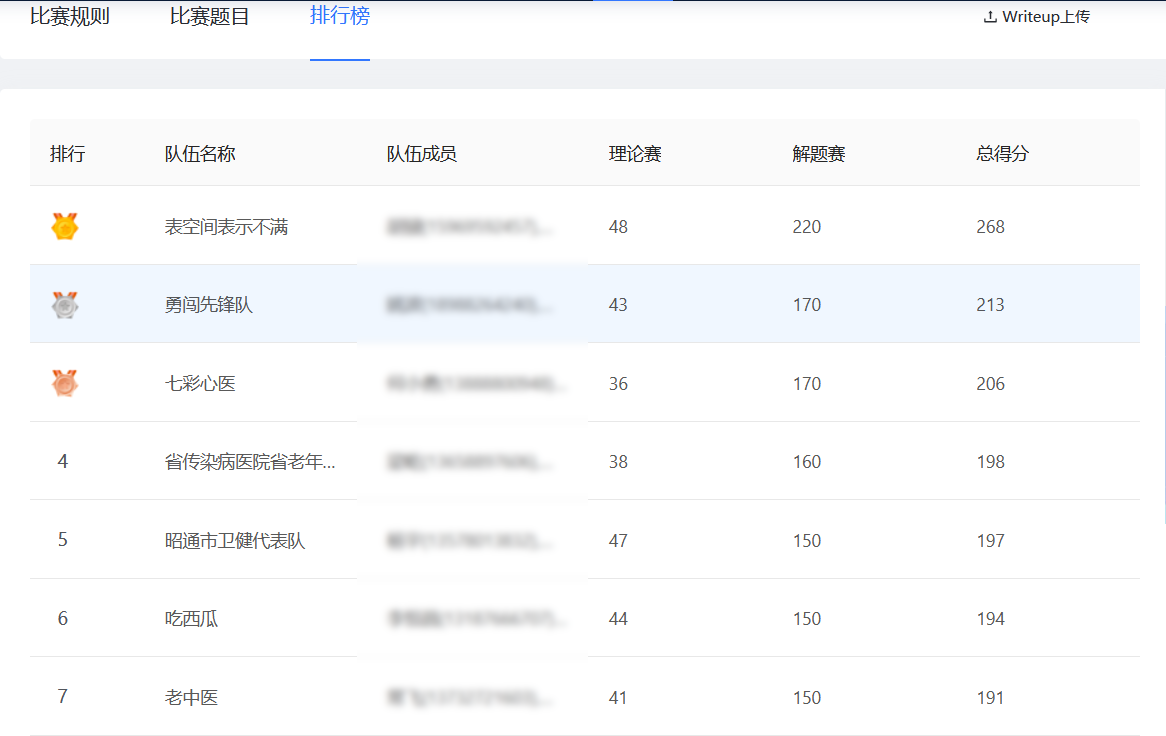Select the 勇闯先锋队 team row
The image size is (1166, 736).
coord(209,305)
